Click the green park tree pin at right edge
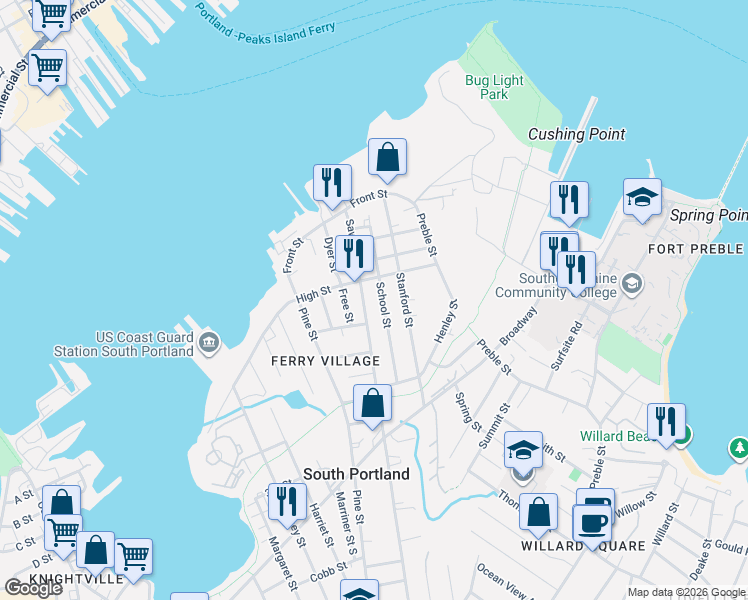The width and height of the screenshot is (748, 600). pos(739,449)
